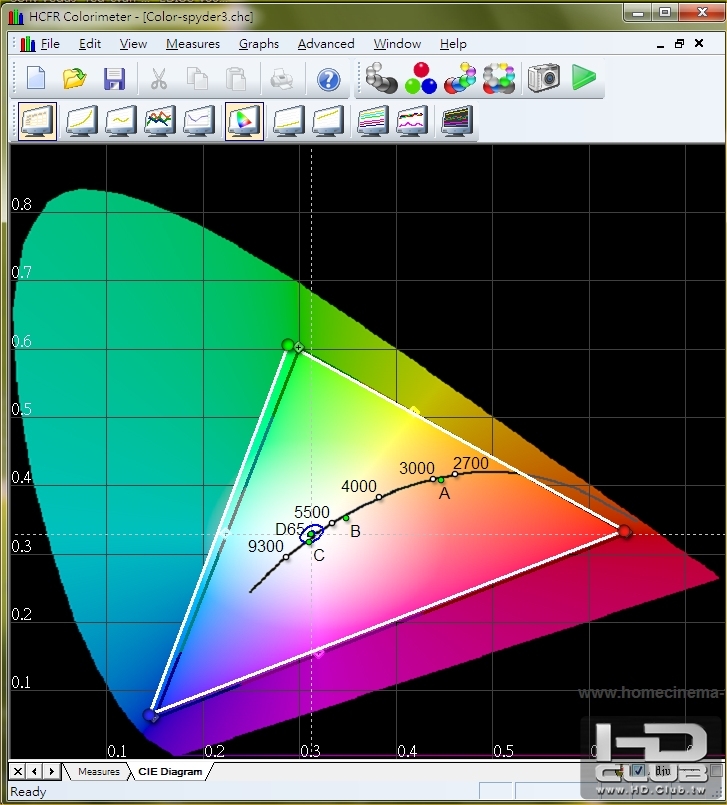Select the CIE Diagram tab
This screenshot has width=727, height=805.
coord(170,771)
